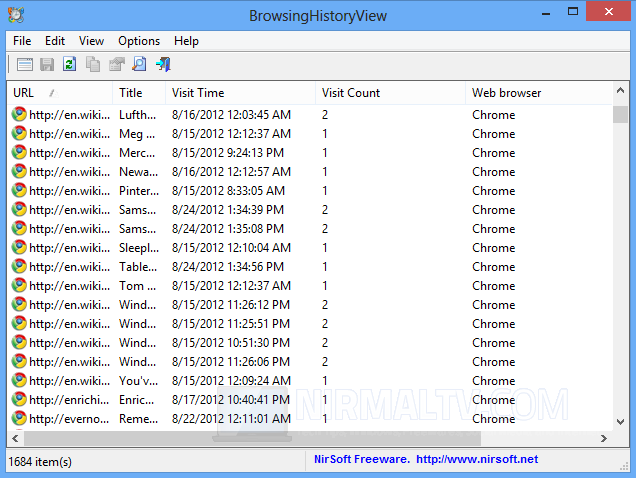Click the horizontal scrollbar left arrow
This screenshot has height=478, width=636.
pyautogui.click(x=15, y=439)
